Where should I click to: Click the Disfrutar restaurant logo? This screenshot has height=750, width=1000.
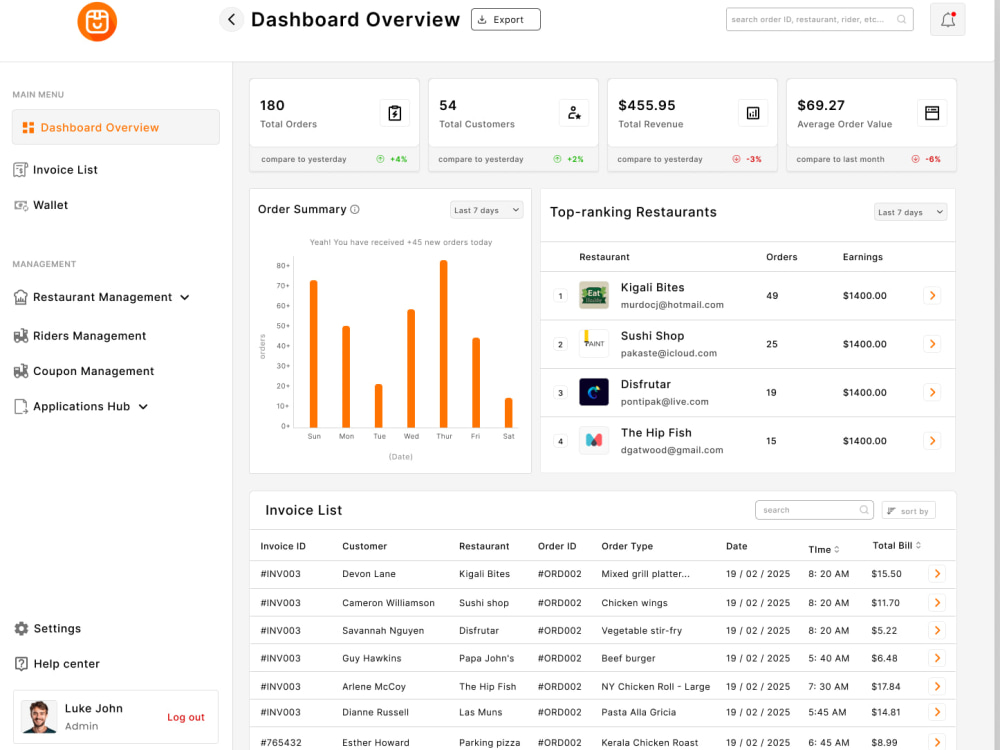[594, 392]
